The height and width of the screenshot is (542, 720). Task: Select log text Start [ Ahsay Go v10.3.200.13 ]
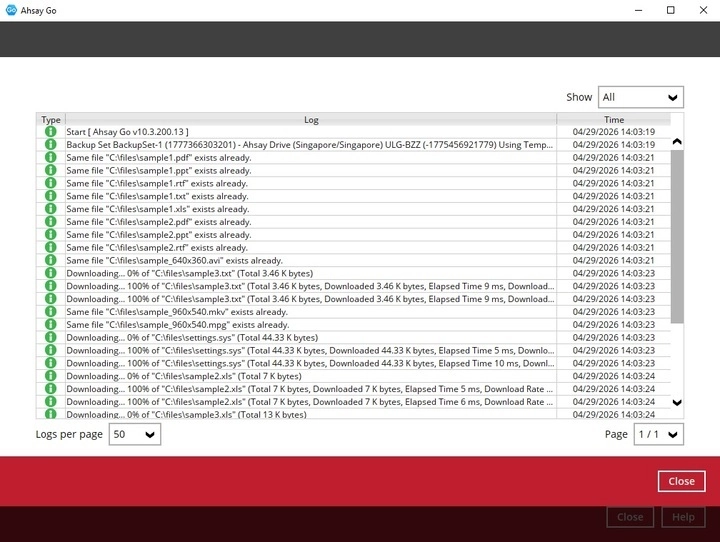click(127, 132)
